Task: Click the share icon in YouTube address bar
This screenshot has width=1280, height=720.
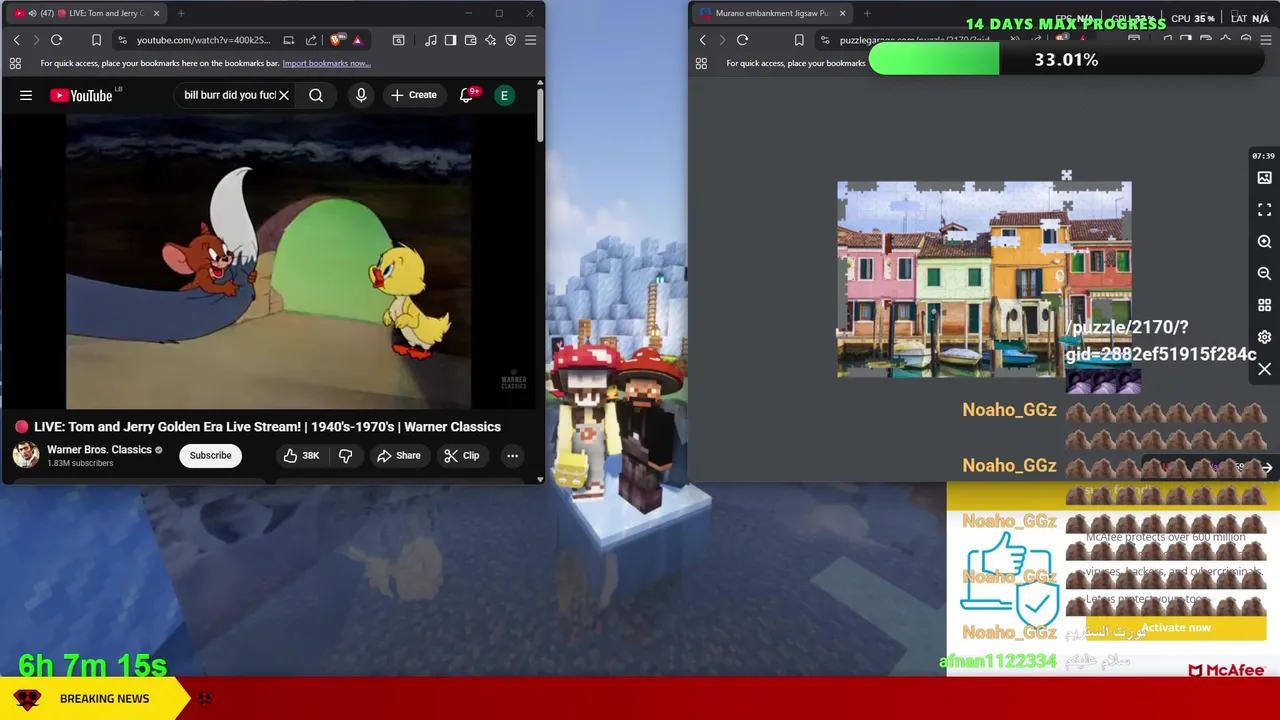Action: pyautogui.click(x=311, y=40)
